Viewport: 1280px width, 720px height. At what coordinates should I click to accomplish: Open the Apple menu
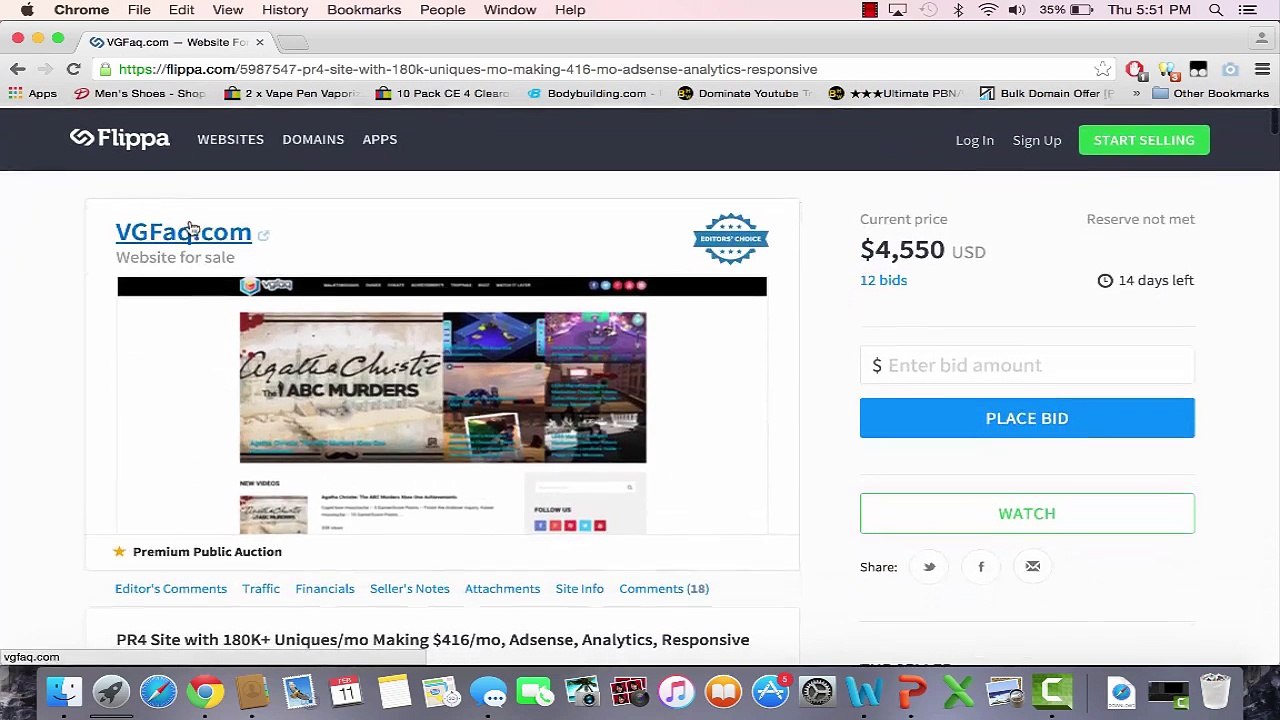(27, 10)
